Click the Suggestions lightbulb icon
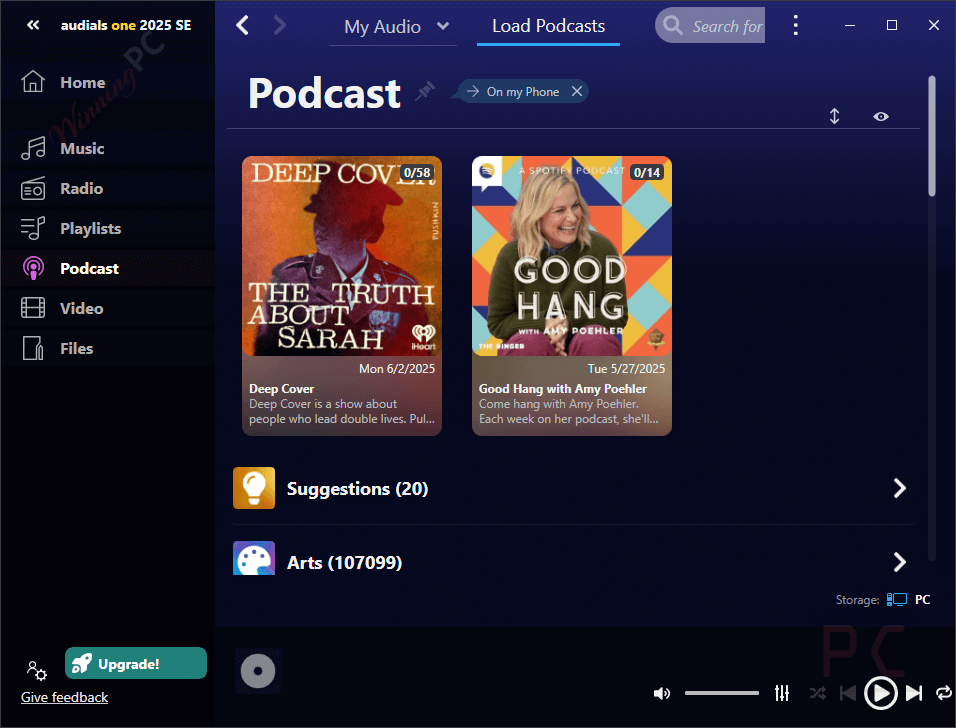The image size is (956, 728). click(254, 488)
